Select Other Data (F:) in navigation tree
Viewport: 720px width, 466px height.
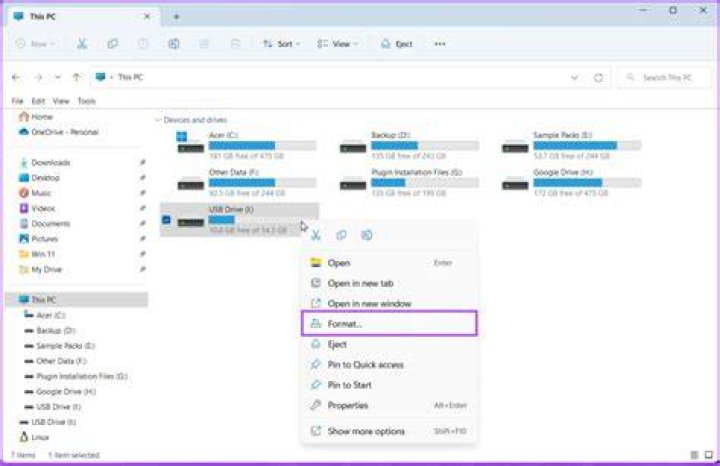point(56,361)
